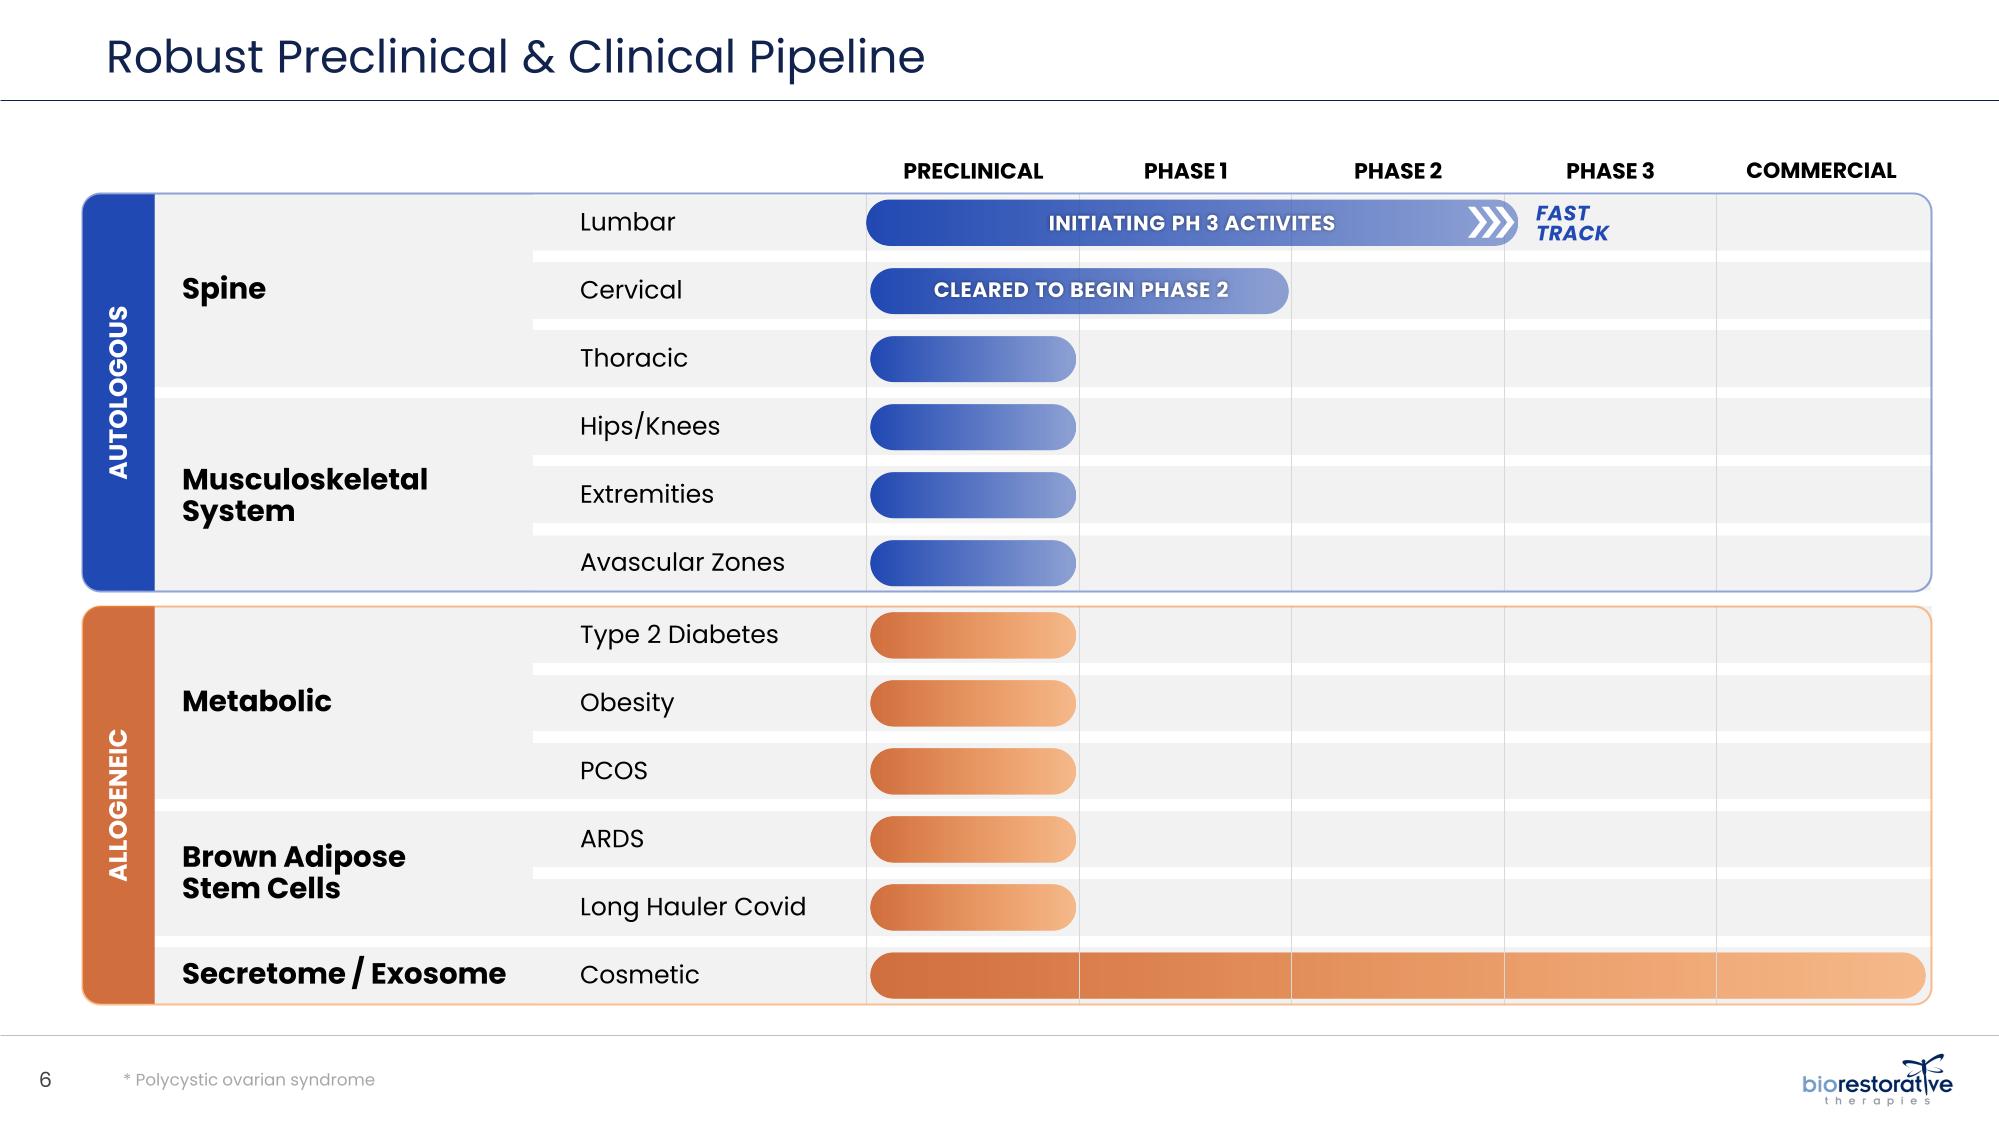Image resolution: width=1999 pixels, height=1125 pixels.
Task: Click the Polycystic ovarian syndrome footnote
Action: [x=249, y=1080]
